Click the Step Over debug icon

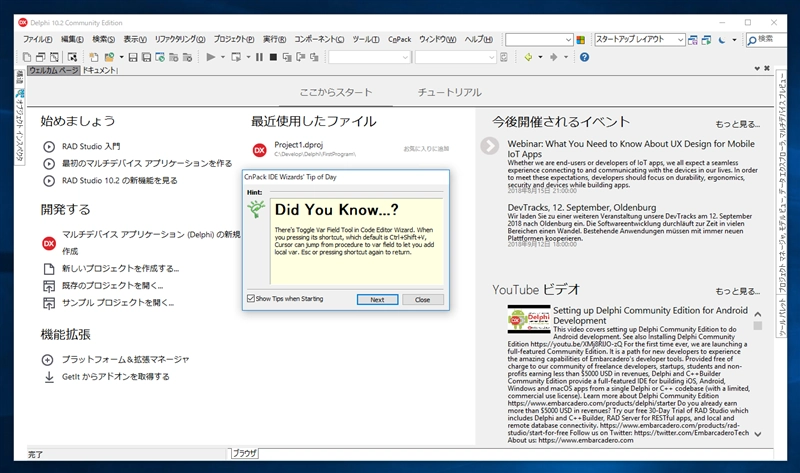pyautogui.click(x=301, y=57)
